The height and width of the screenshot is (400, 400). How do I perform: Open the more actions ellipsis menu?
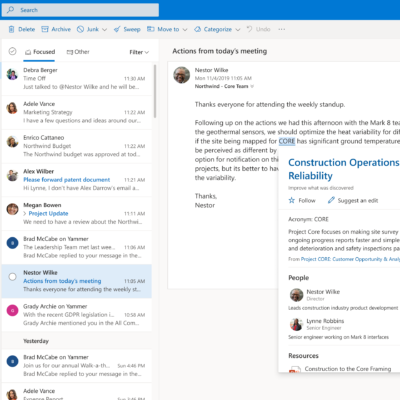point(282,29)
